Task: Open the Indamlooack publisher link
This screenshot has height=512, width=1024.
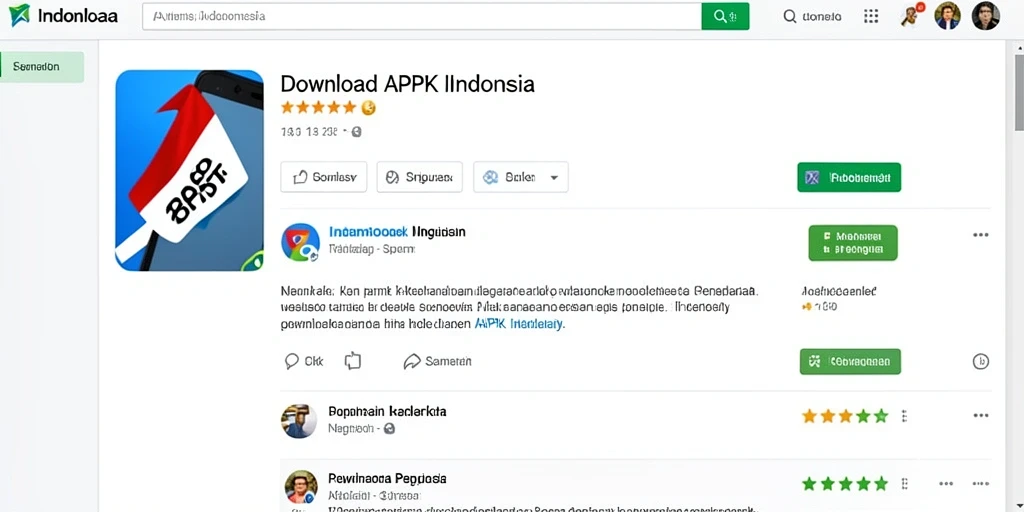Action: 368,232
